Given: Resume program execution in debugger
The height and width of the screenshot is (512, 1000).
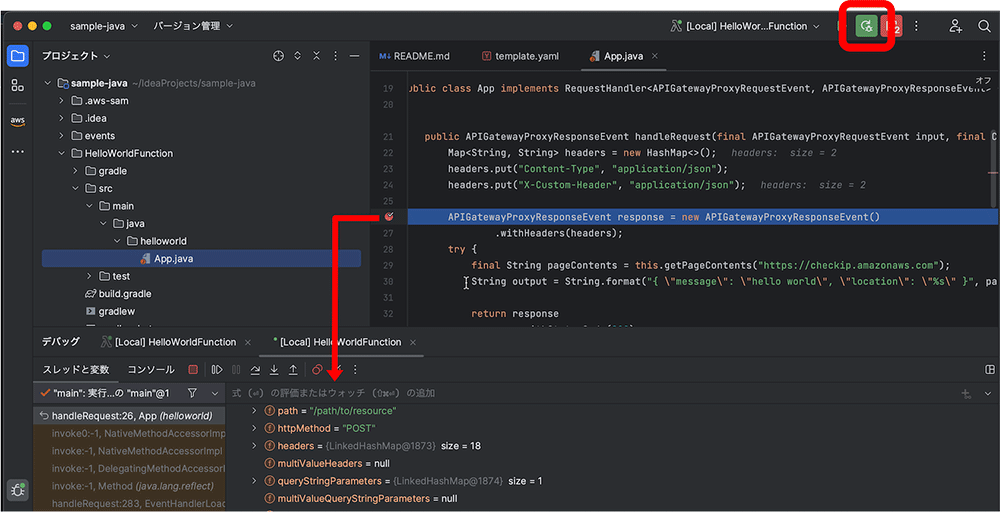Looking at the screenshot, I should coord(217,370).
